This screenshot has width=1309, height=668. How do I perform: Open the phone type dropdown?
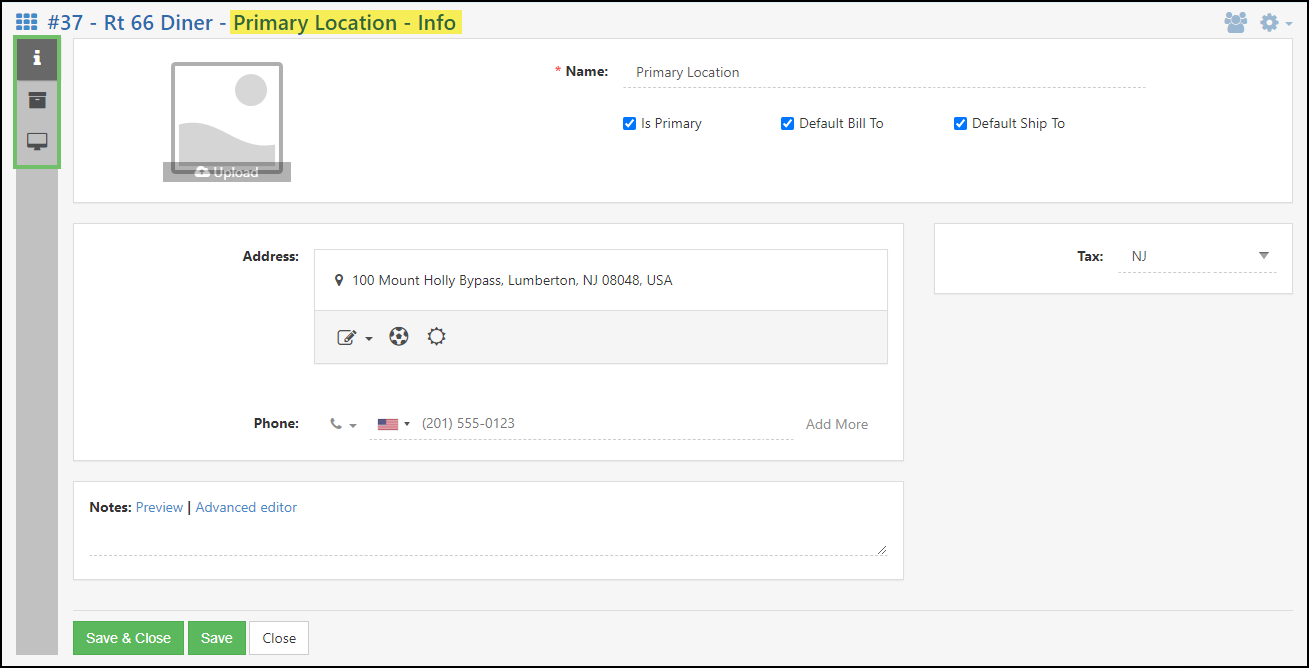pos(343,424)
